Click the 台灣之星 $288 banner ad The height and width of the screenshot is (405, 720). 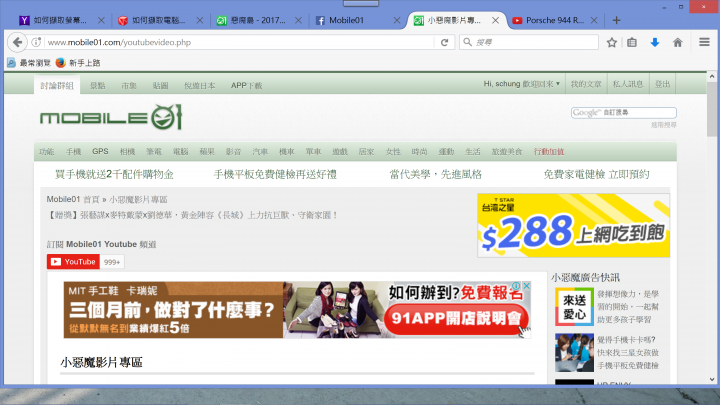coord(574,225)
